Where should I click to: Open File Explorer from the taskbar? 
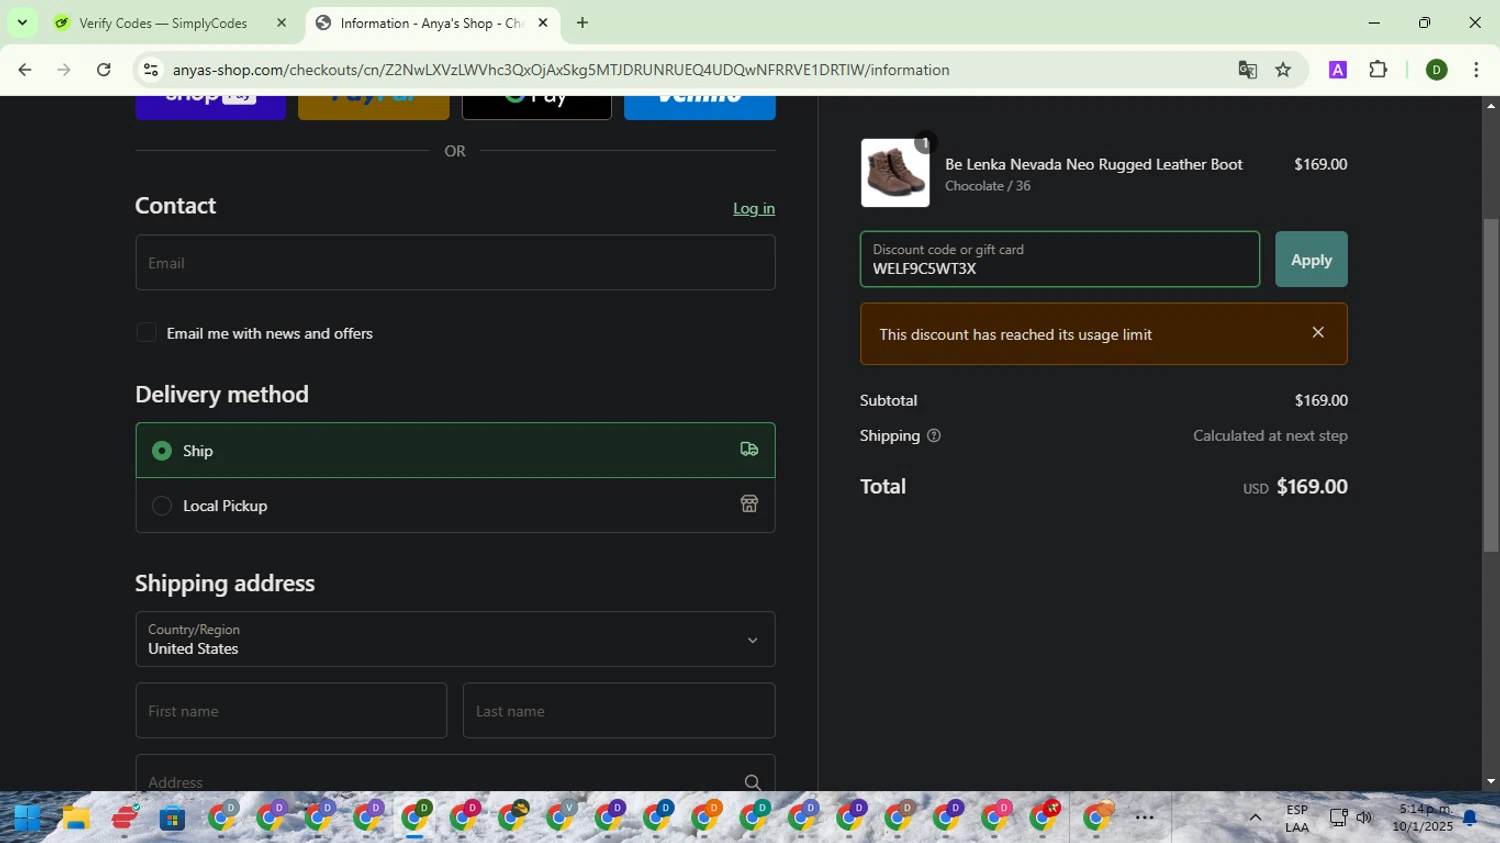click(76, 818)
